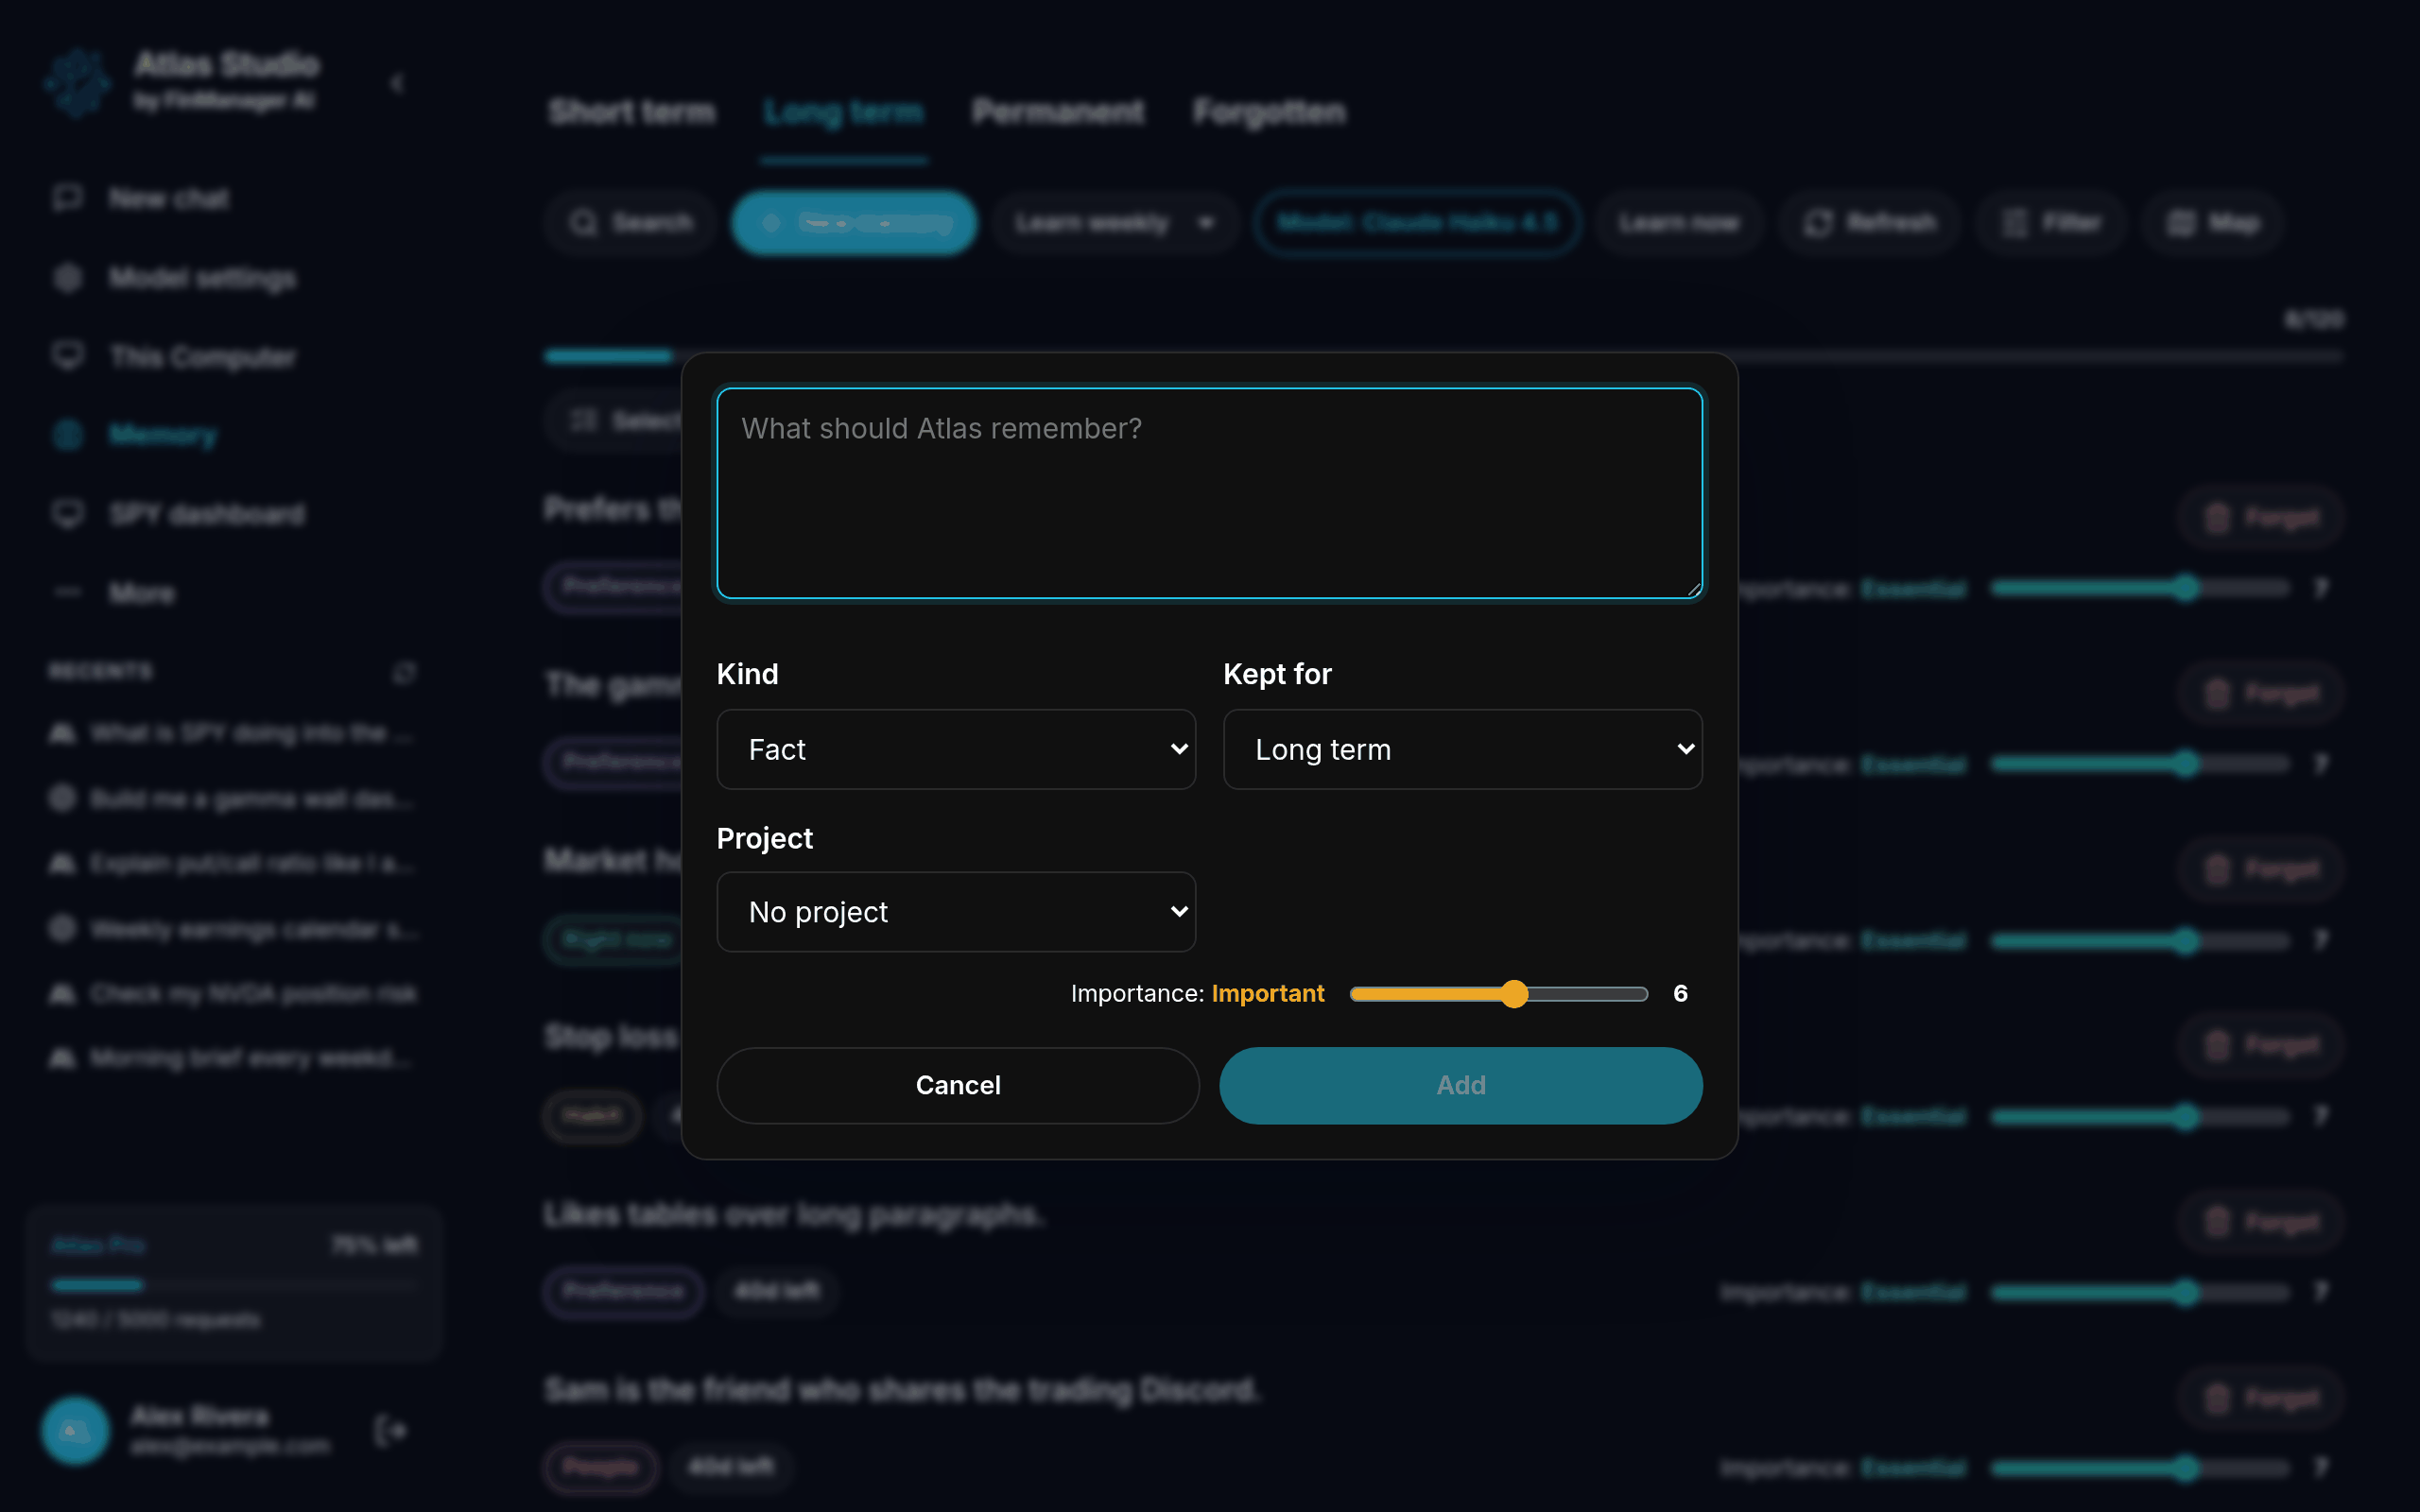This screenshot has height=1512, width=2420.
Task: Open recent chat 'Check my NVDA position risk'
Action: 233,993
